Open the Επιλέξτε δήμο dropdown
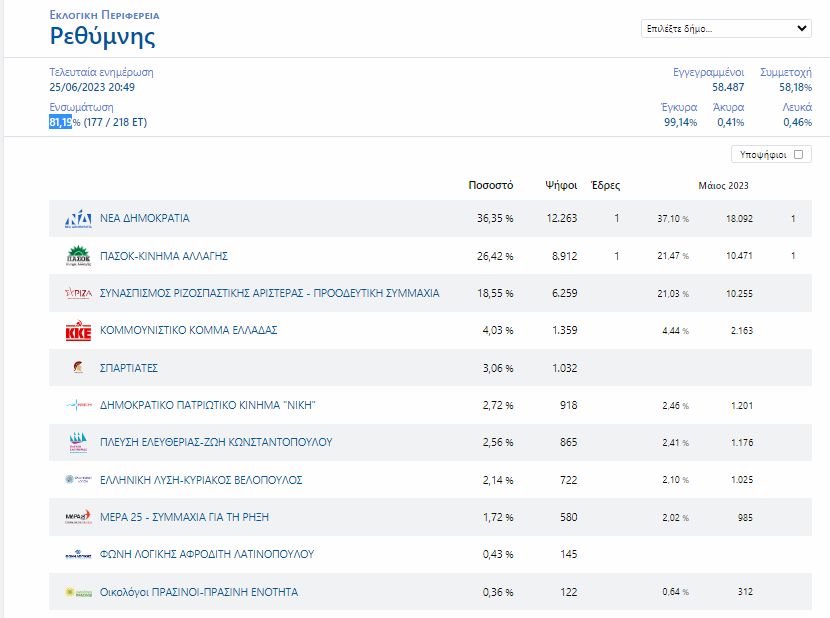 coord(726,29)
